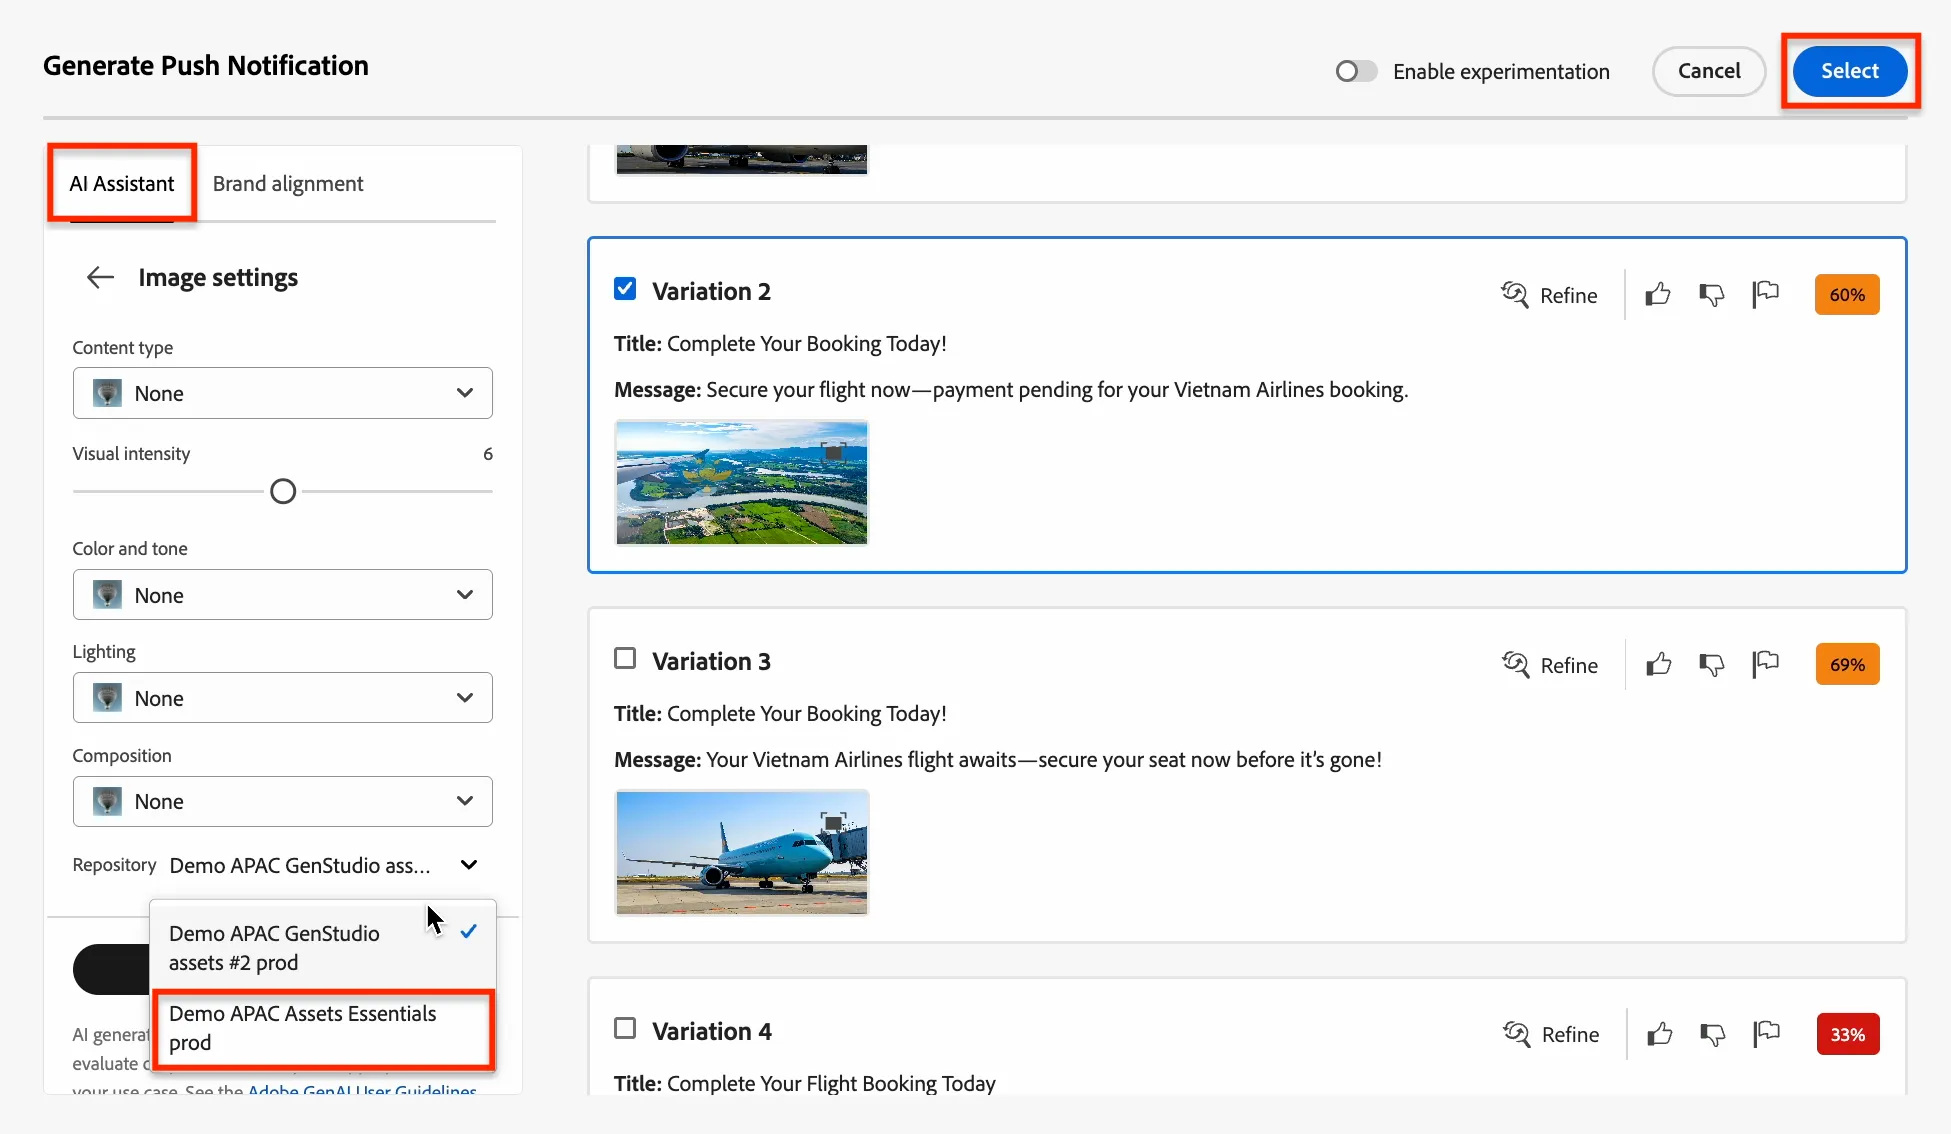Choose Demo APAC Assets Essentials prod
The image size is (1951, 1134).
pos(323,1028)
